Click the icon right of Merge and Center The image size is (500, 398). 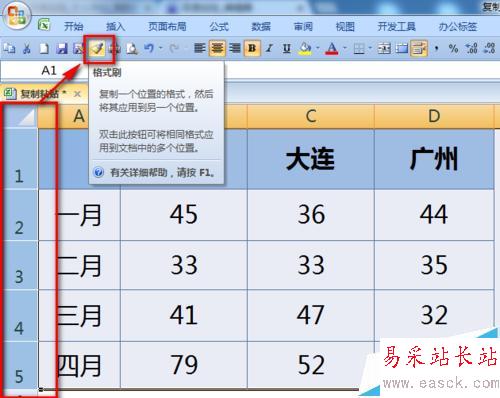coord(402,49)
